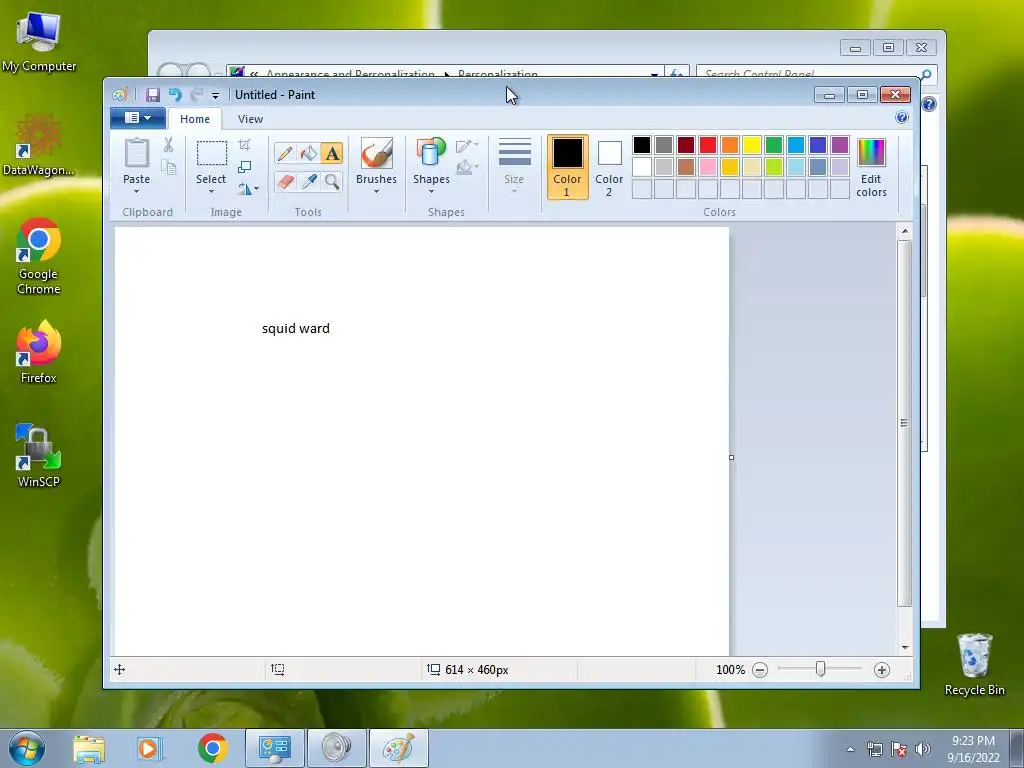1024x768 pixels.
Task: Open the Paint file menu button
Action: point(137,118)
